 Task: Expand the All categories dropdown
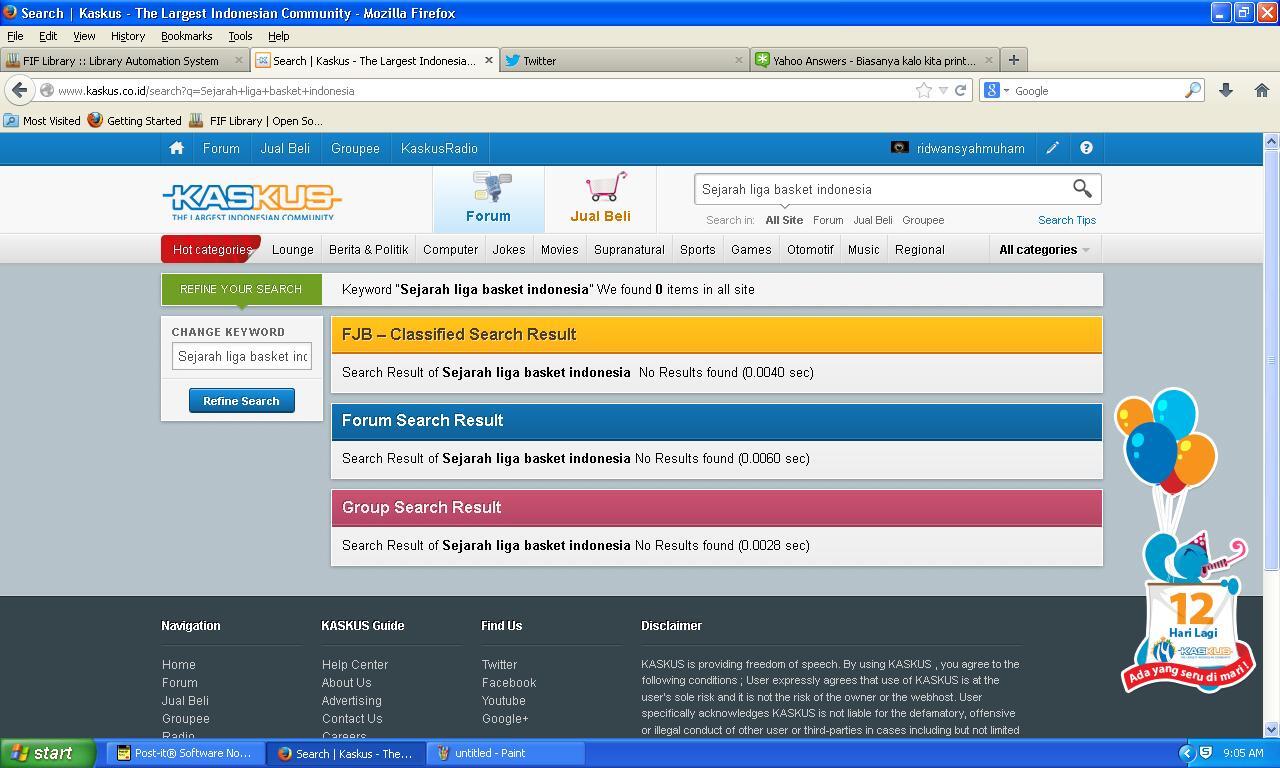tap(1044, 249)
